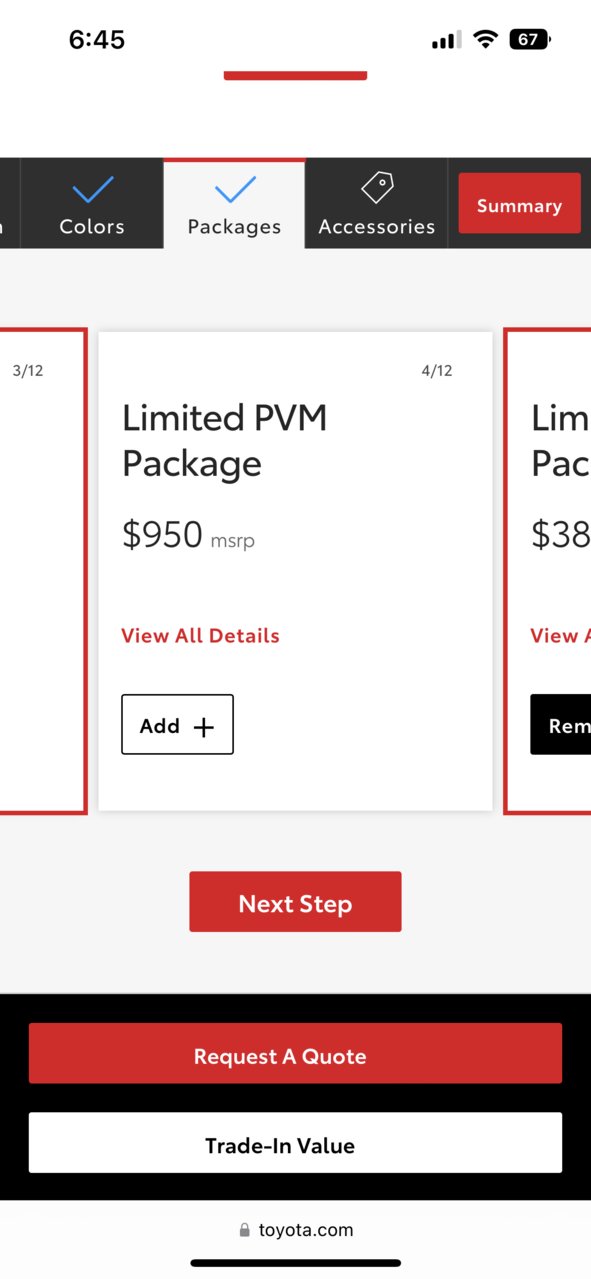The width and height of the screenshot is (591, 1279).
Task: Check Trade-In Value
Action: pyautogui.click(x=295, y=1143)
